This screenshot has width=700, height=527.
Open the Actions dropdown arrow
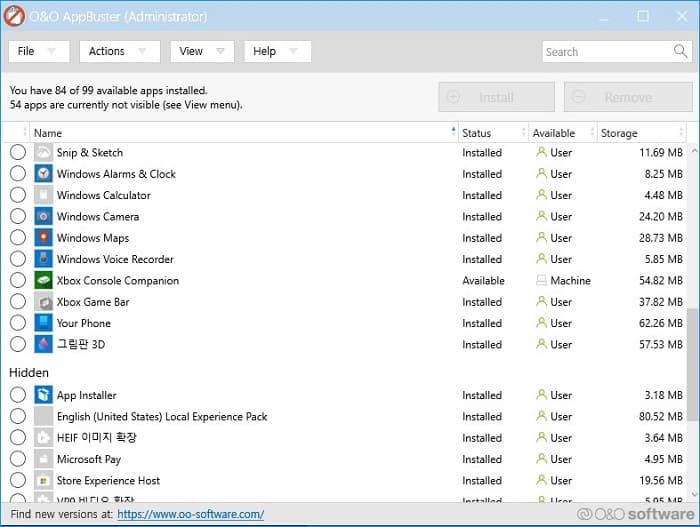click(x=142, y=51)
